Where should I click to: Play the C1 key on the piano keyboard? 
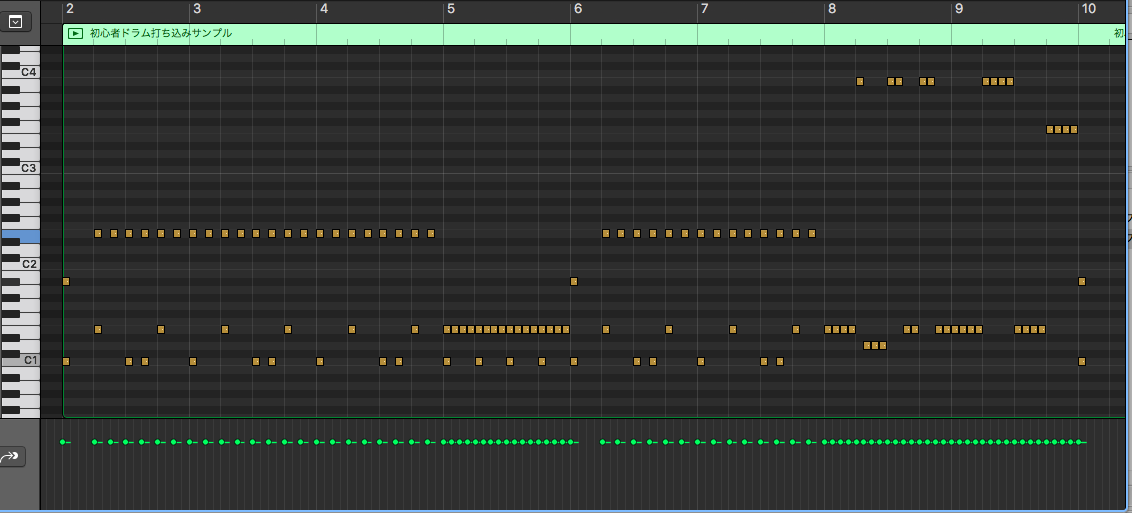click(x=20, y=360)
